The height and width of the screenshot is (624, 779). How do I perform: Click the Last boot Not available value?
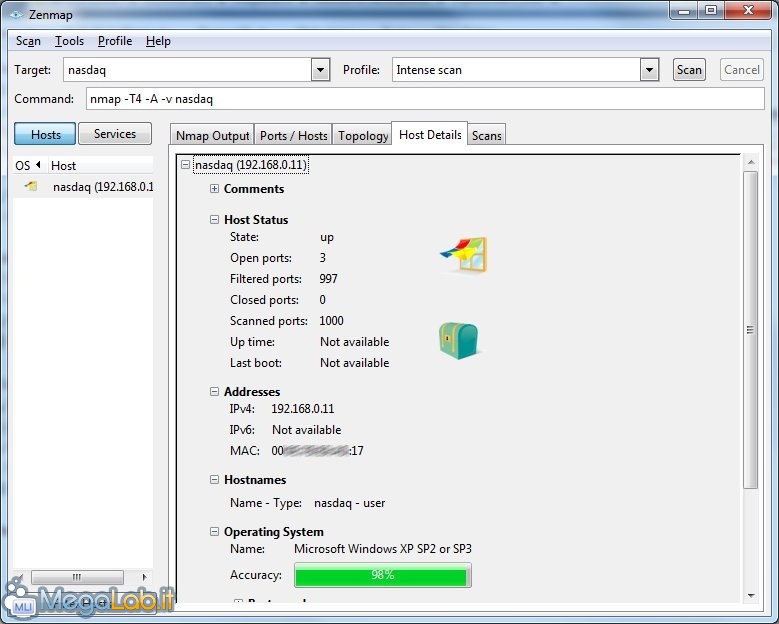click(x=355, y=363)
